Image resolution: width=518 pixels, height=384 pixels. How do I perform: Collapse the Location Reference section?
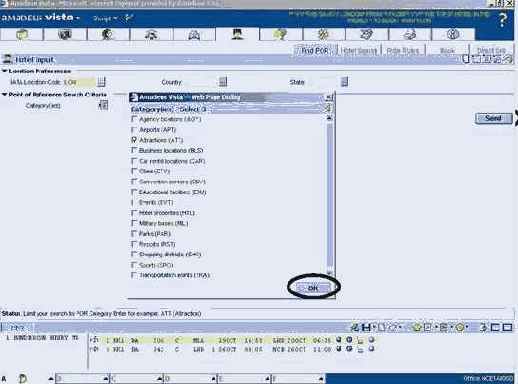click(x=5, y=71)
